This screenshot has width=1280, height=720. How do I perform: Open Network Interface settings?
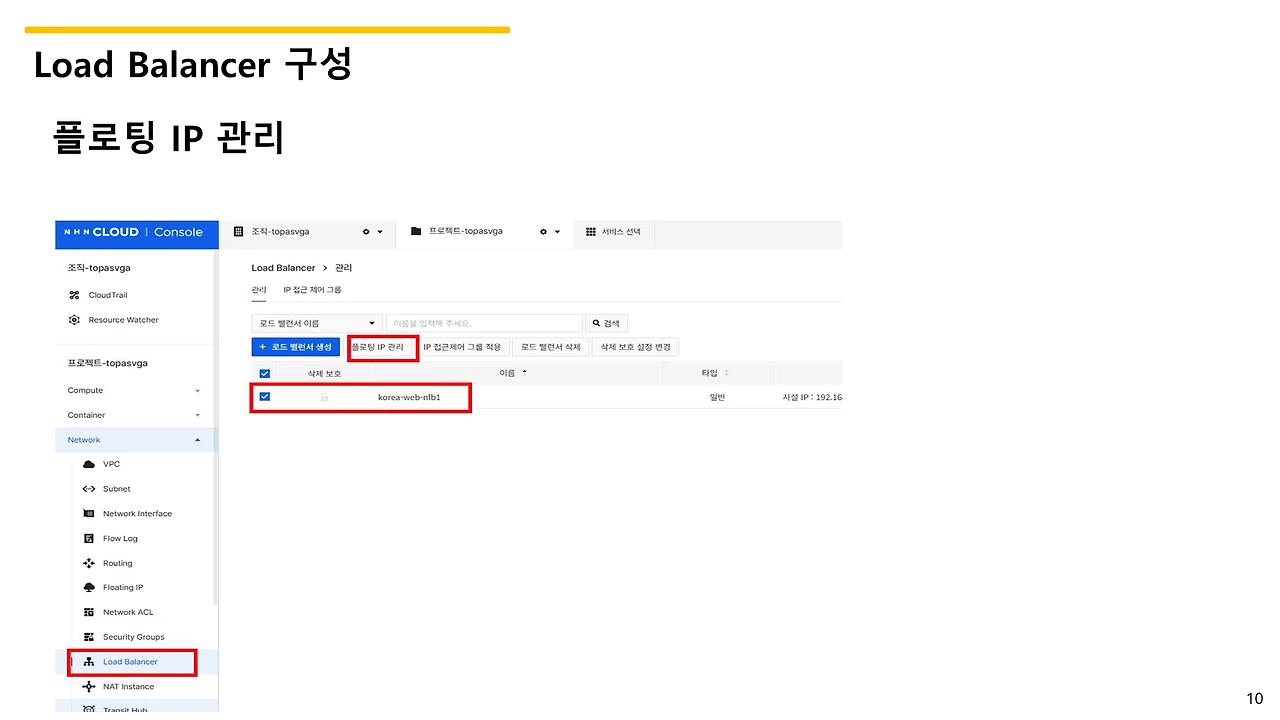137,513
